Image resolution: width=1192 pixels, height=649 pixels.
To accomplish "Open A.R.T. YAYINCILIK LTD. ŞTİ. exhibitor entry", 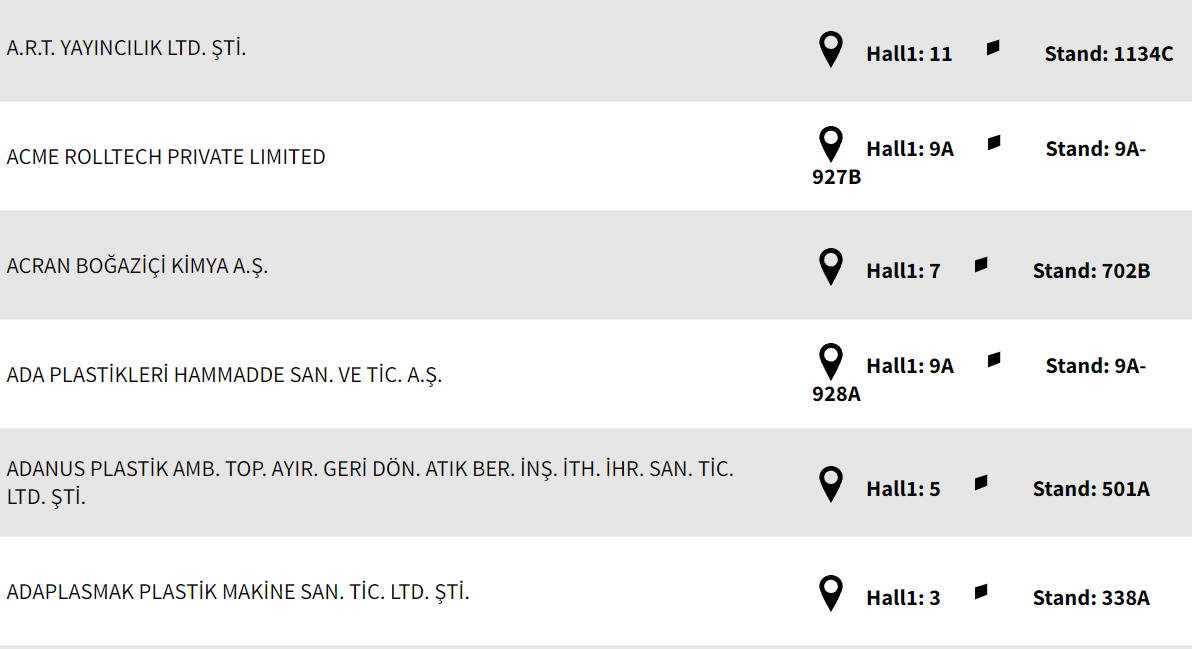I will [126, 48].
